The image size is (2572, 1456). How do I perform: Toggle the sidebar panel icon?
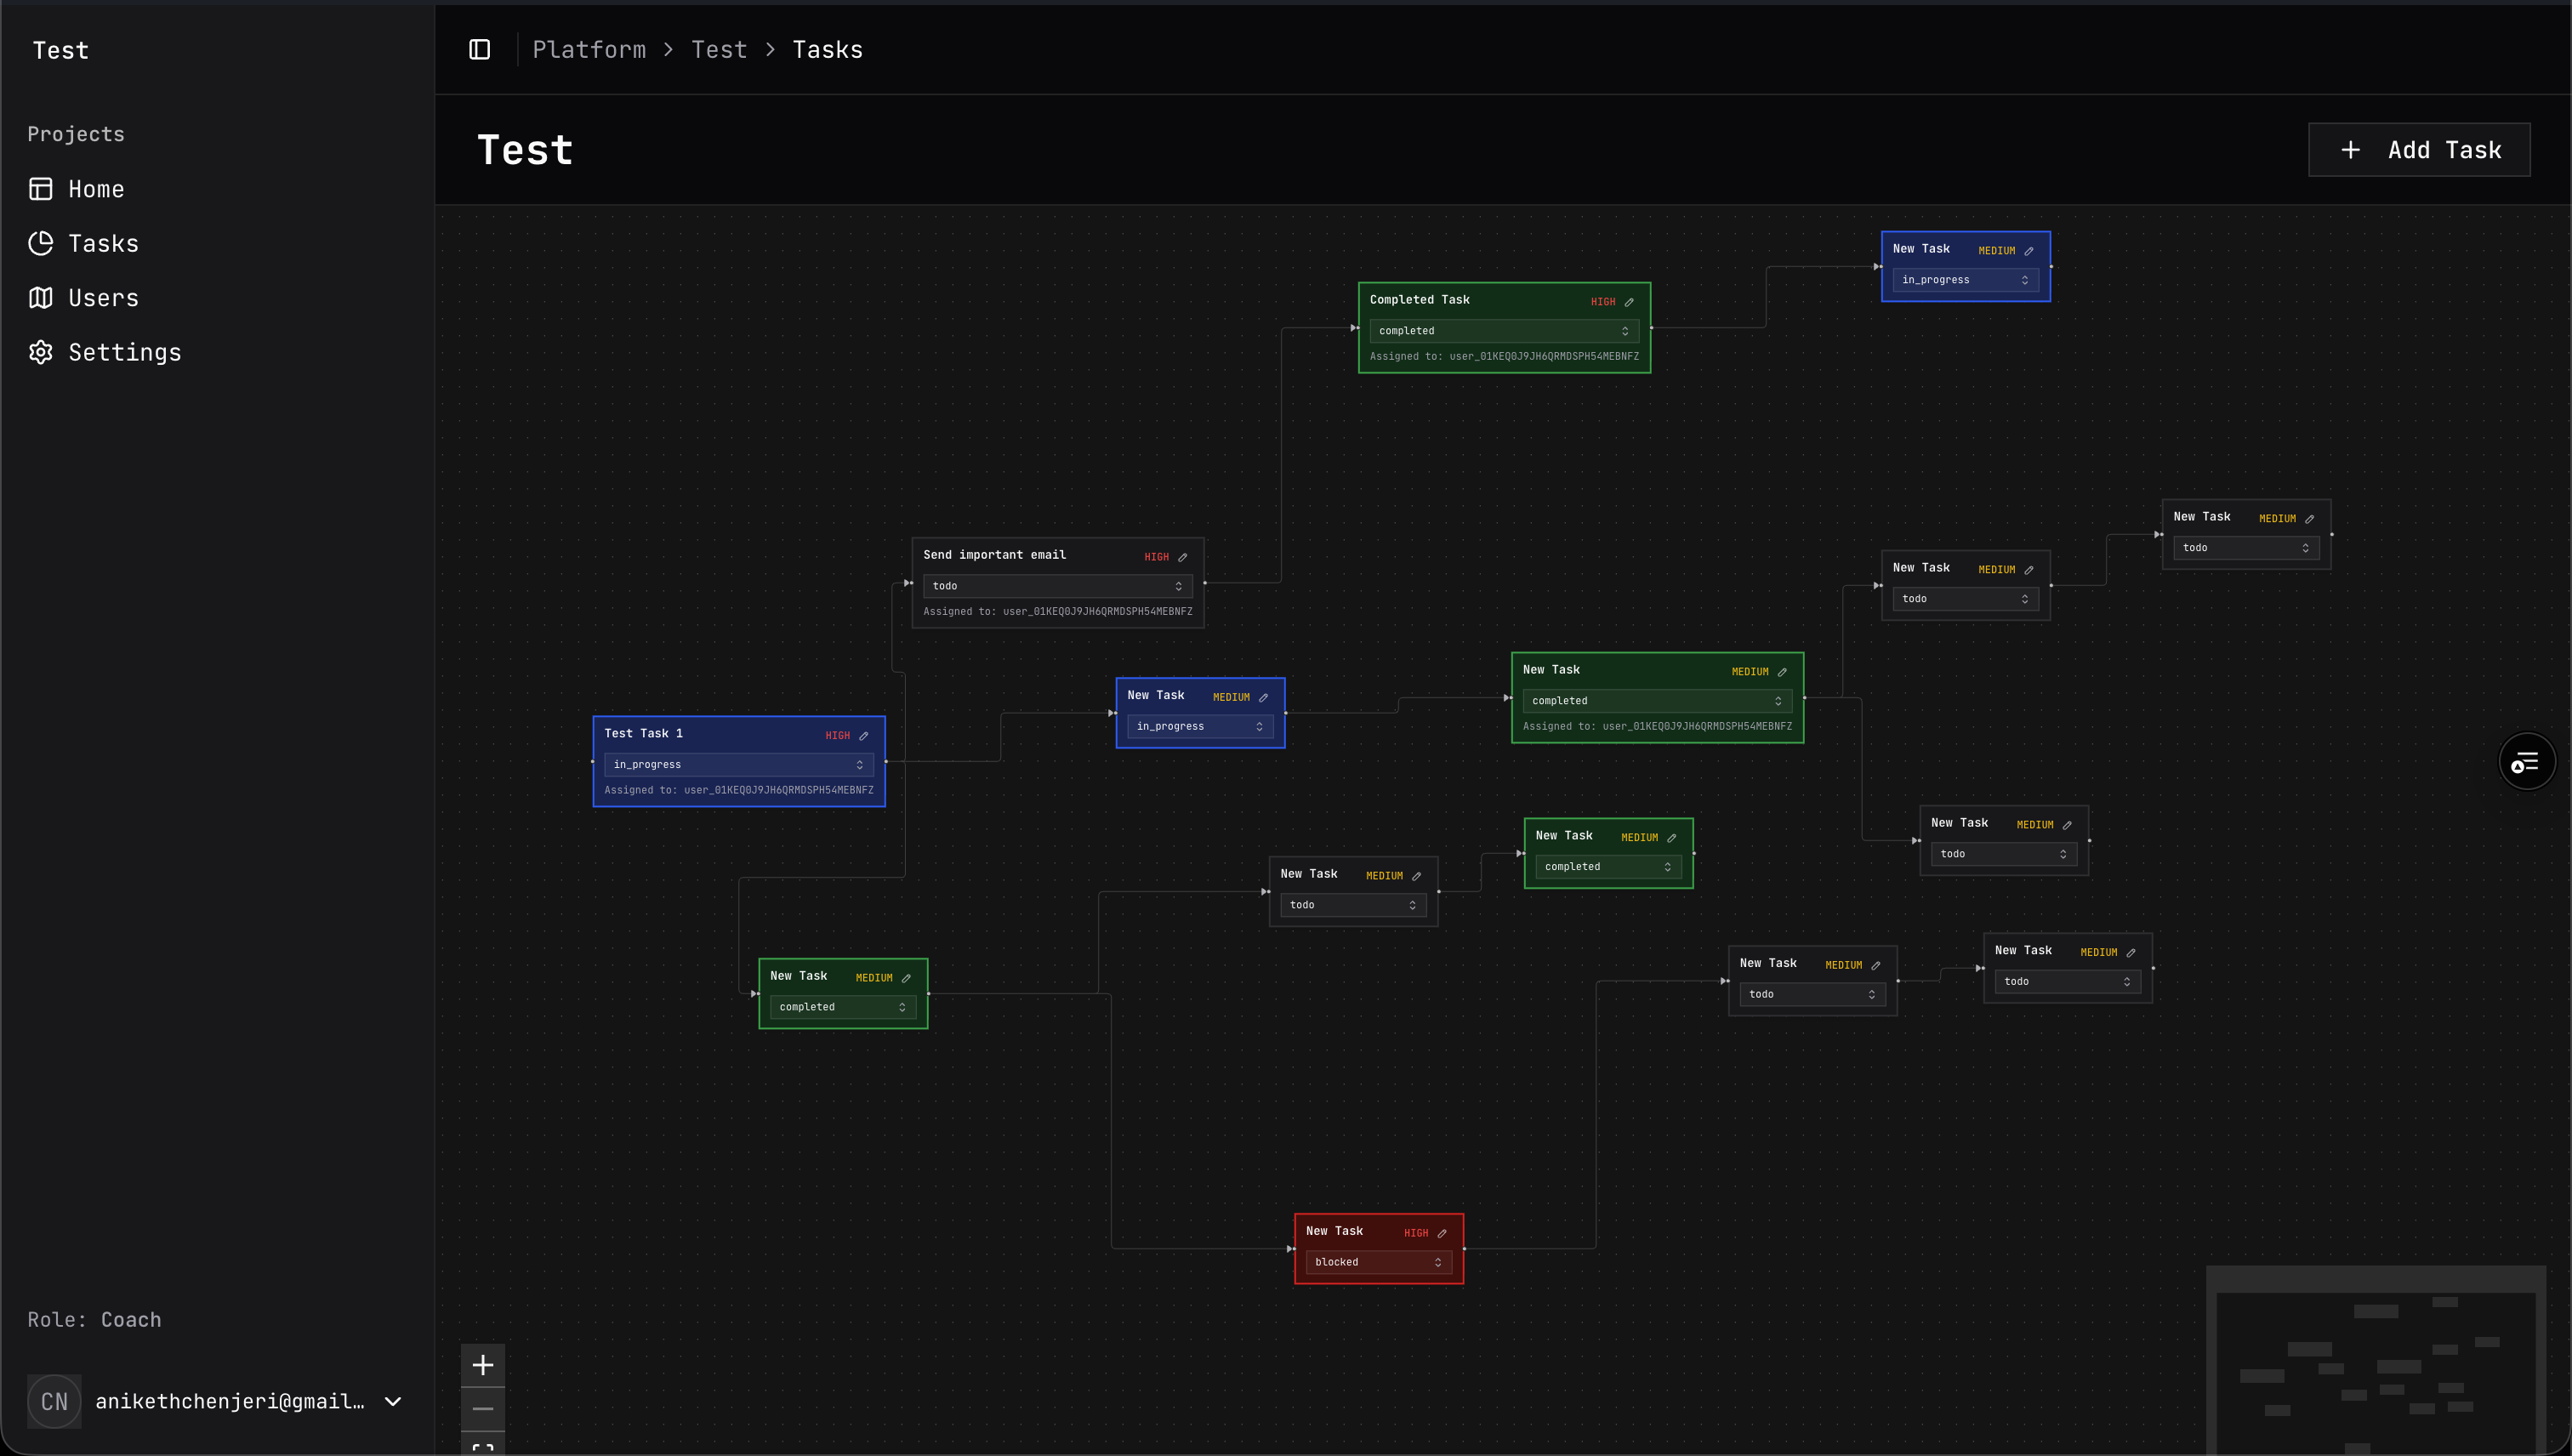point(479,50)
